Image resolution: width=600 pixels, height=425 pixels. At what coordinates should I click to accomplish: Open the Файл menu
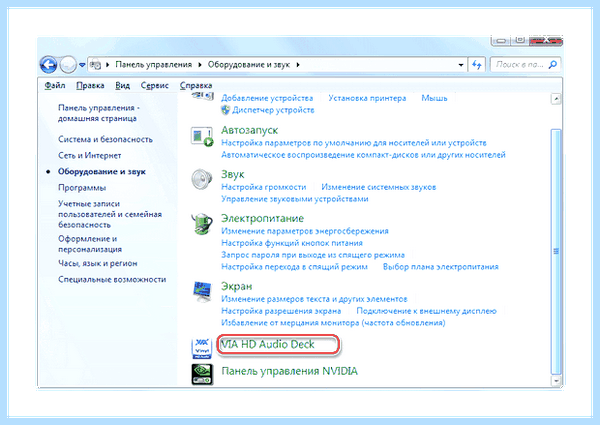click(55, 85)
